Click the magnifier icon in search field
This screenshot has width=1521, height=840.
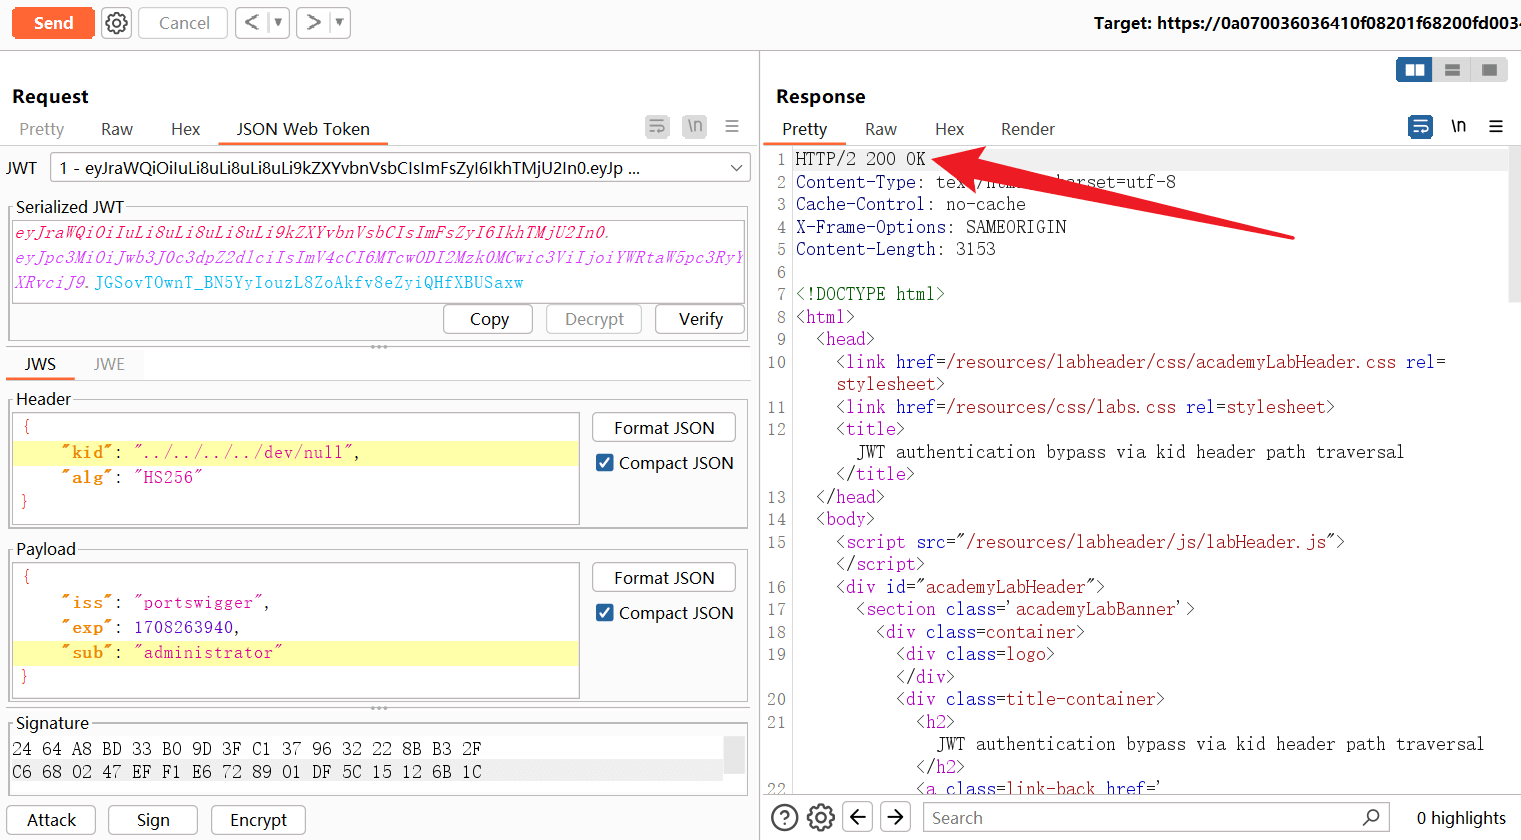pos(1371,817)
